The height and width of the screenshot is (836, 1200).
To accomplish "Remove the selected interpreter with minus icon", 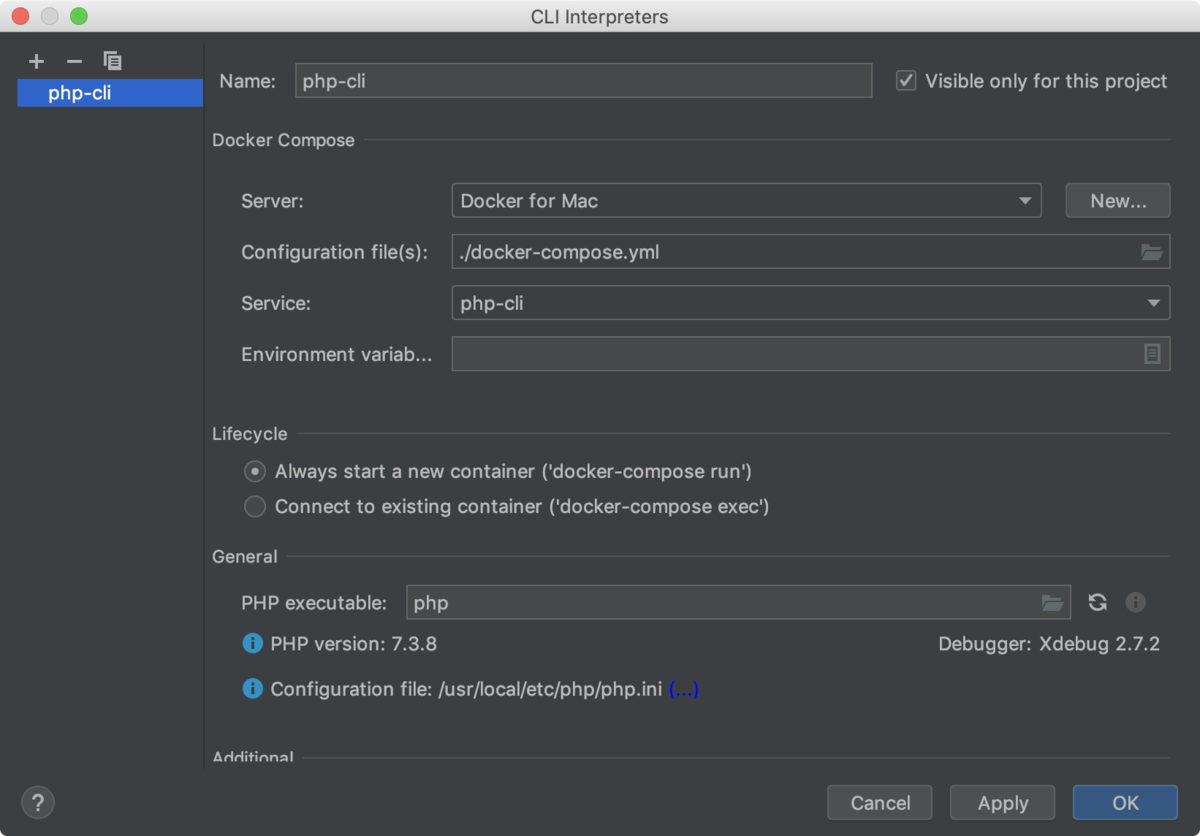I will [74, 61].
